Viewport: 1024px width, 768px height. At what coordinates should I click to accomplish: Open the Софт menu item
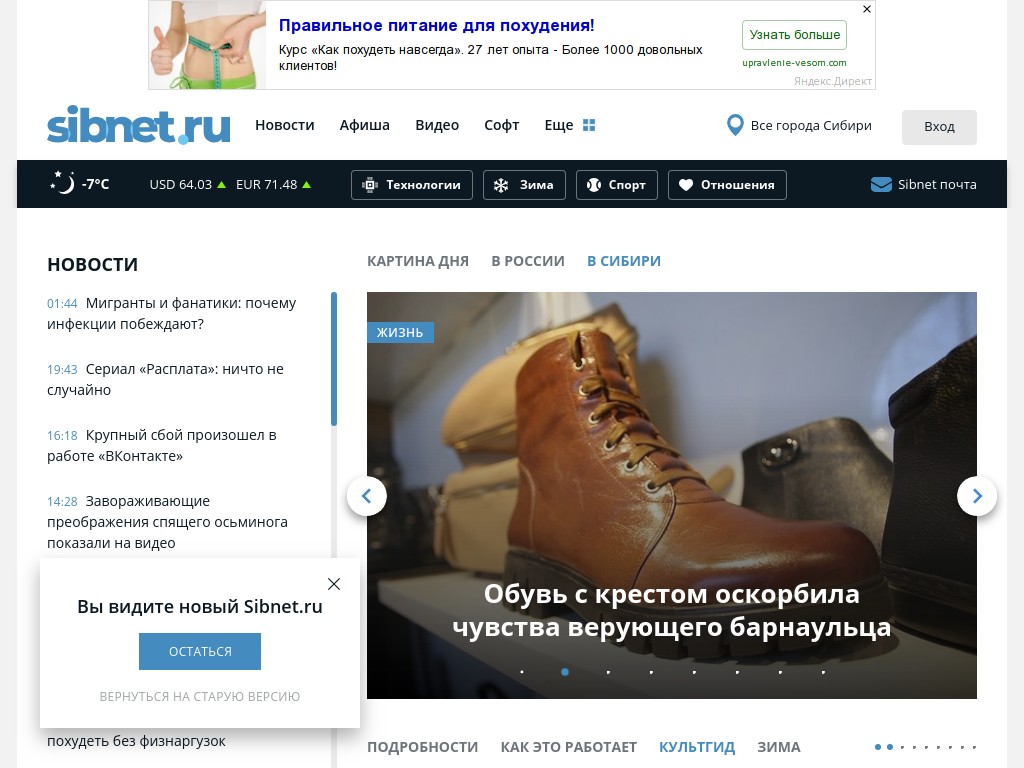pos(502,125)
